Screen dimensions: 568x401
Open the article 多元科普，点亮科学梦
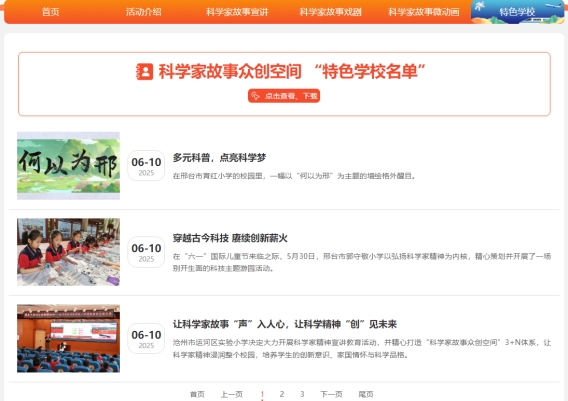tap(219, 158)
